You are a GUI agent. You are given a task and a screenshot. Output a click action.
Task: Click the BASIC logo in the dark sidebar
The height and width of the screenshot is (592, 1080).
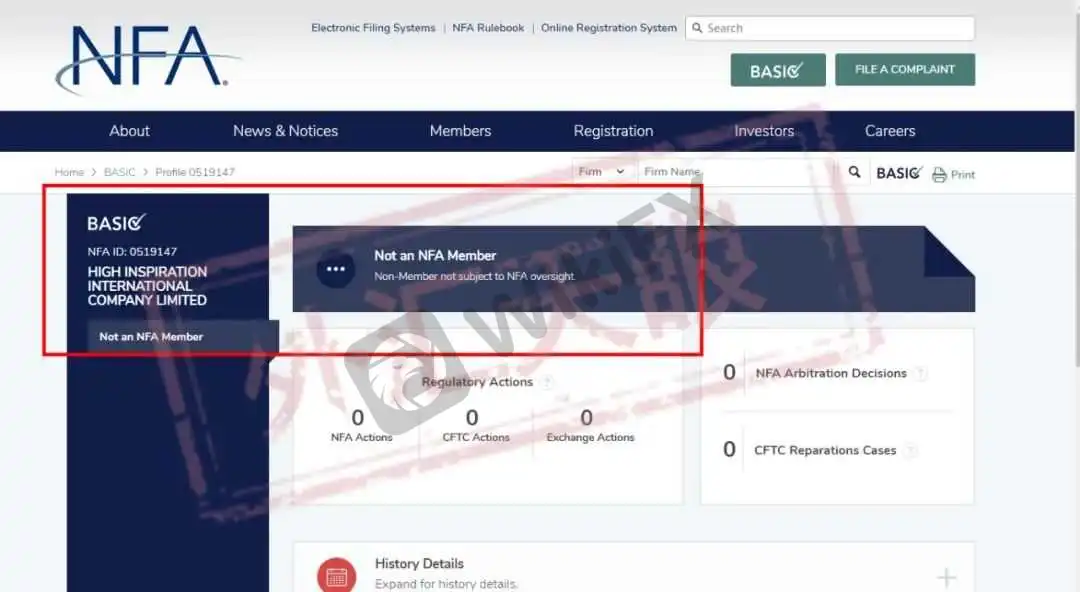[x=116, y=223]
